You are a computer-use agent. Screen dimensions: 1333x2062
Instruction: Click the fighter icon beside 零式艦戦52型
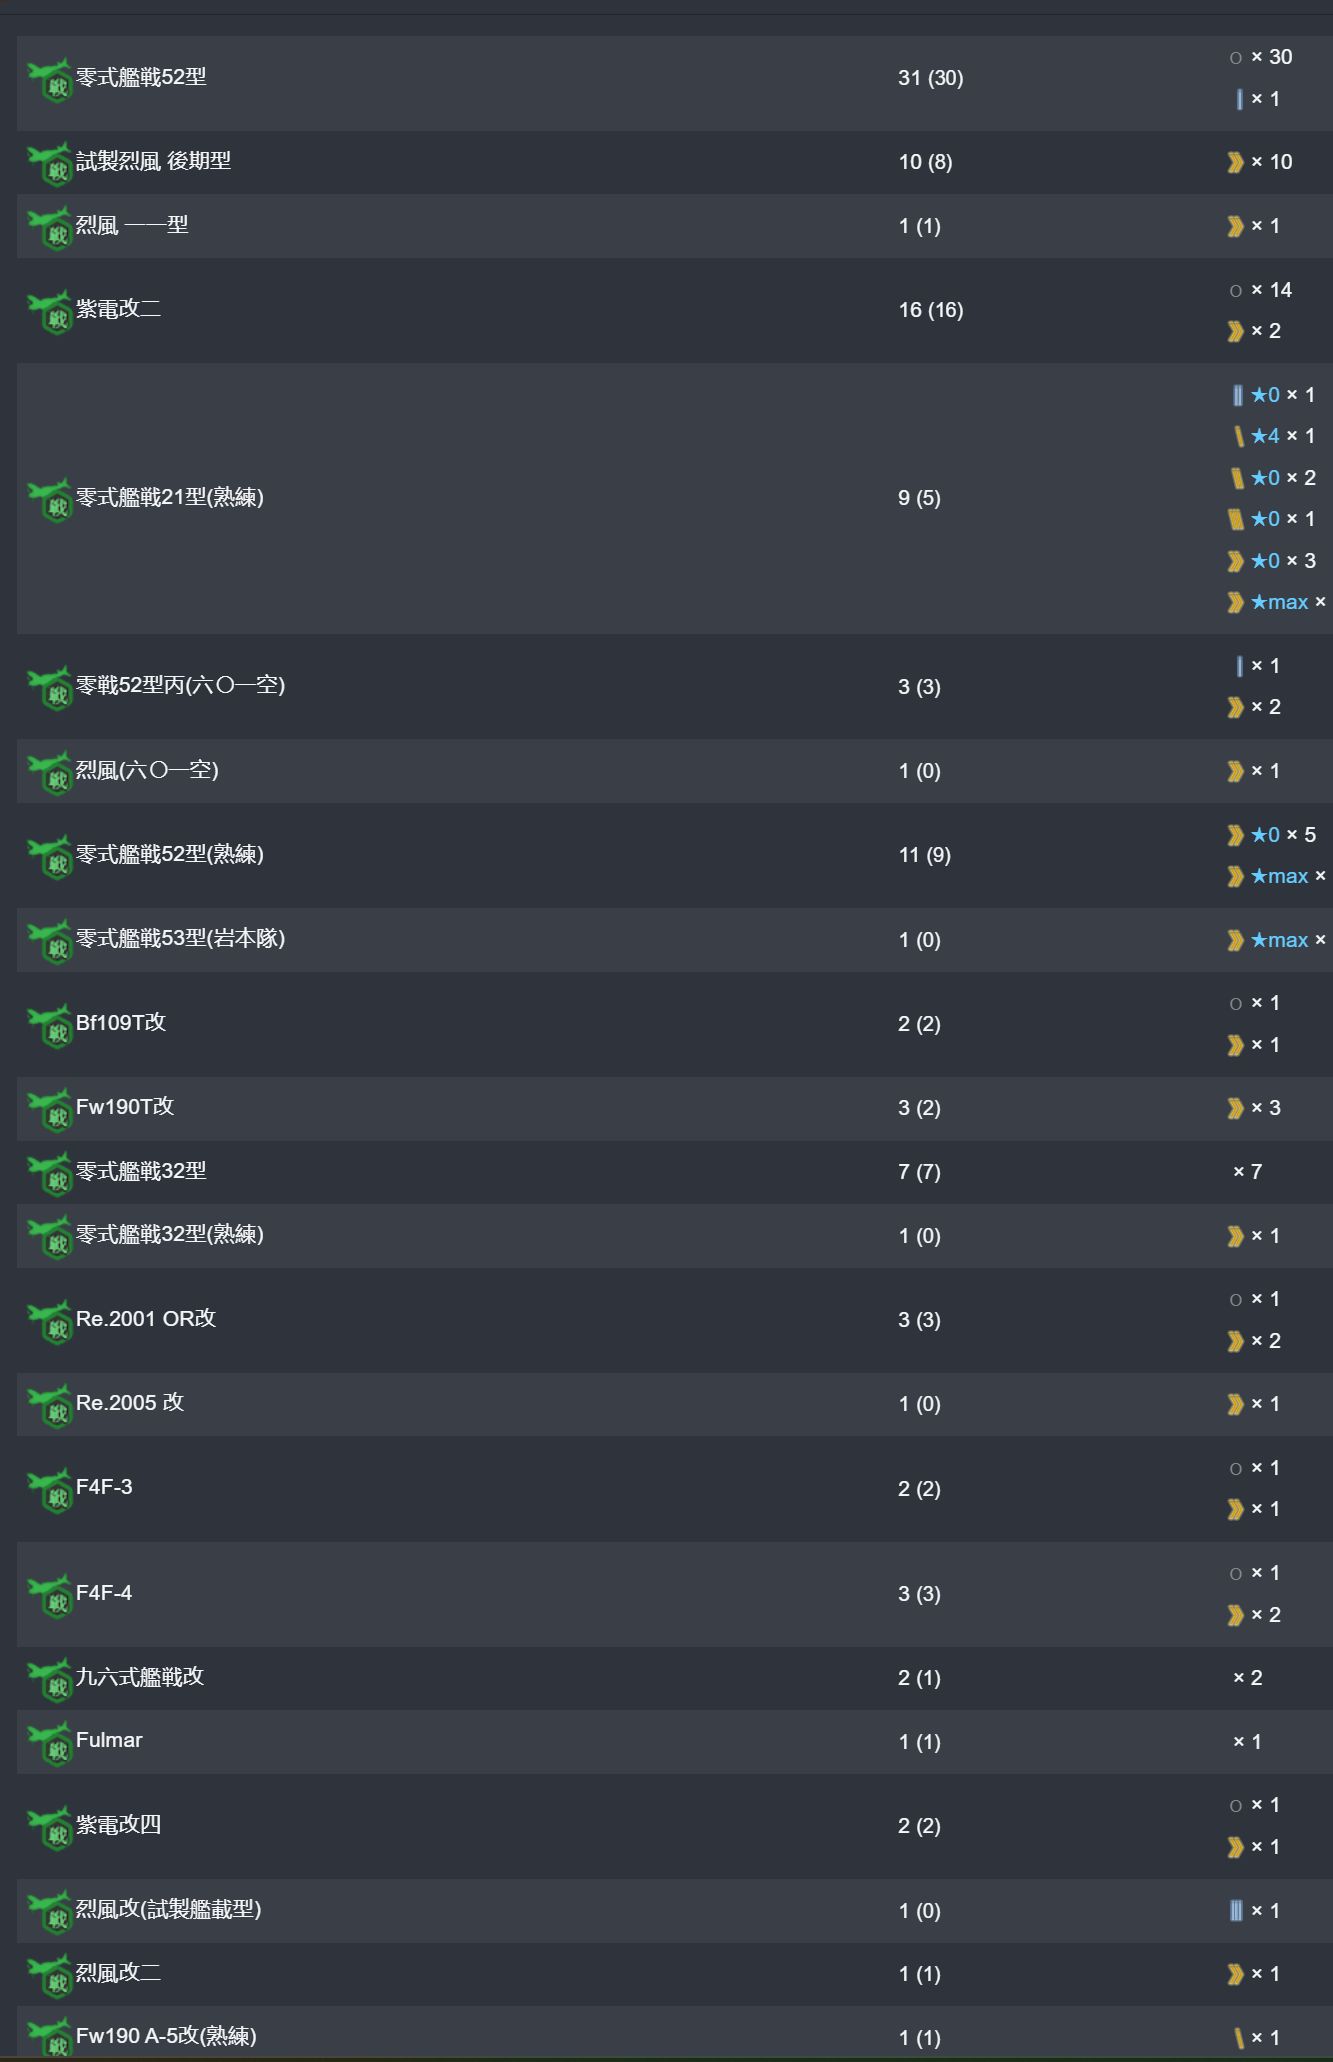50,80
